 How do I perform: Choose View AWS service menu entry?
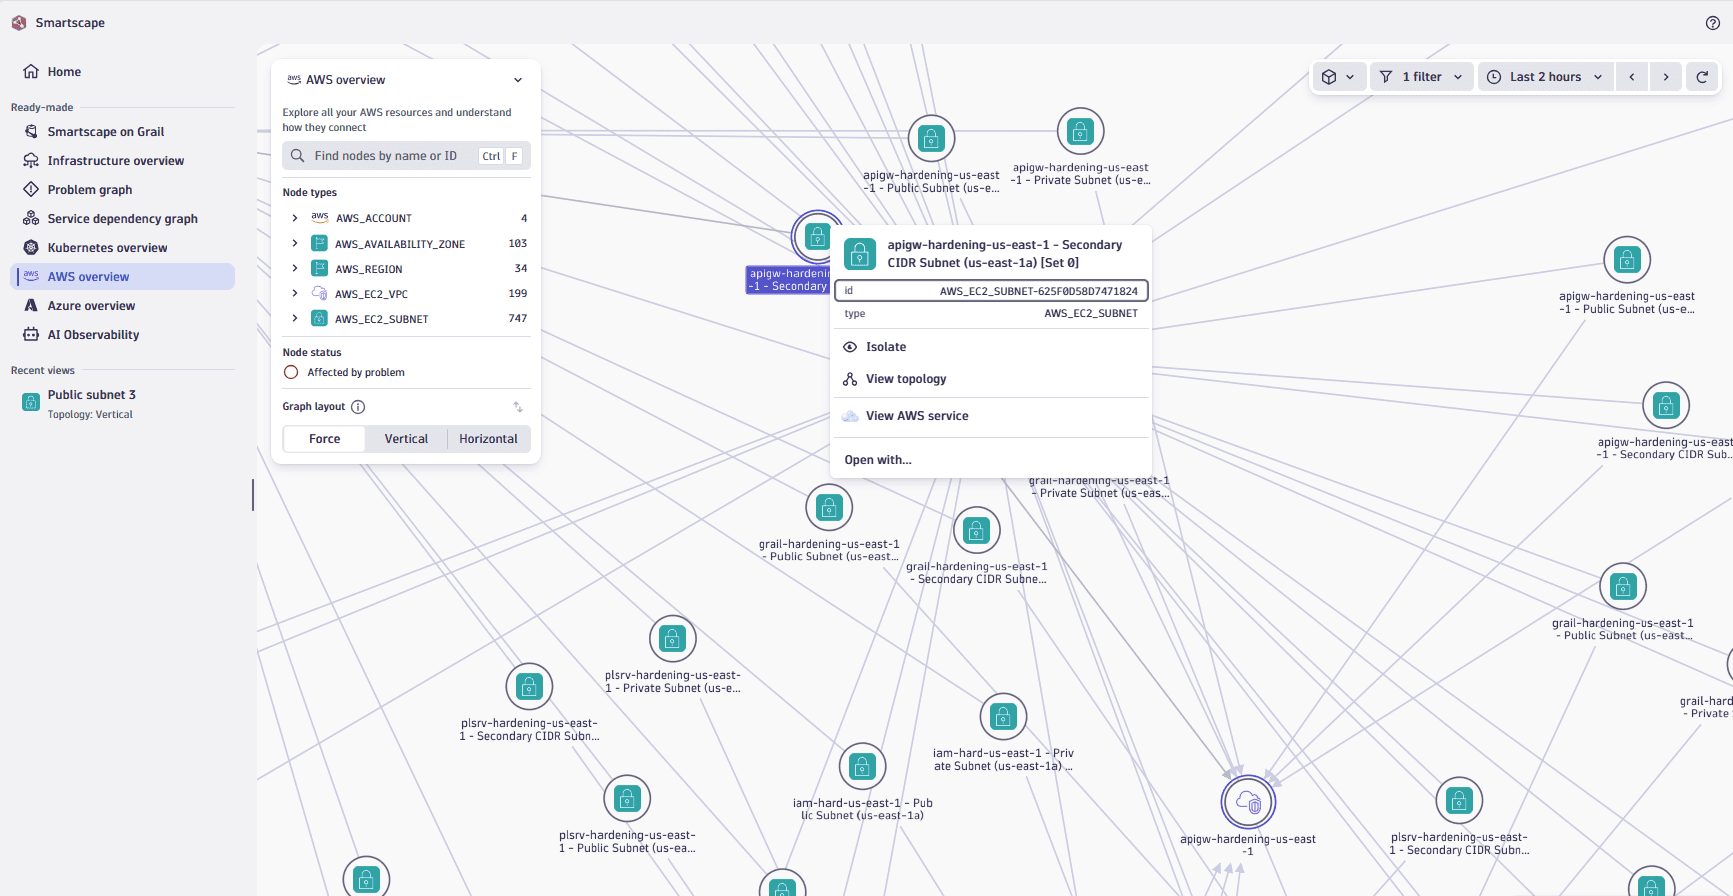(991, 416)
